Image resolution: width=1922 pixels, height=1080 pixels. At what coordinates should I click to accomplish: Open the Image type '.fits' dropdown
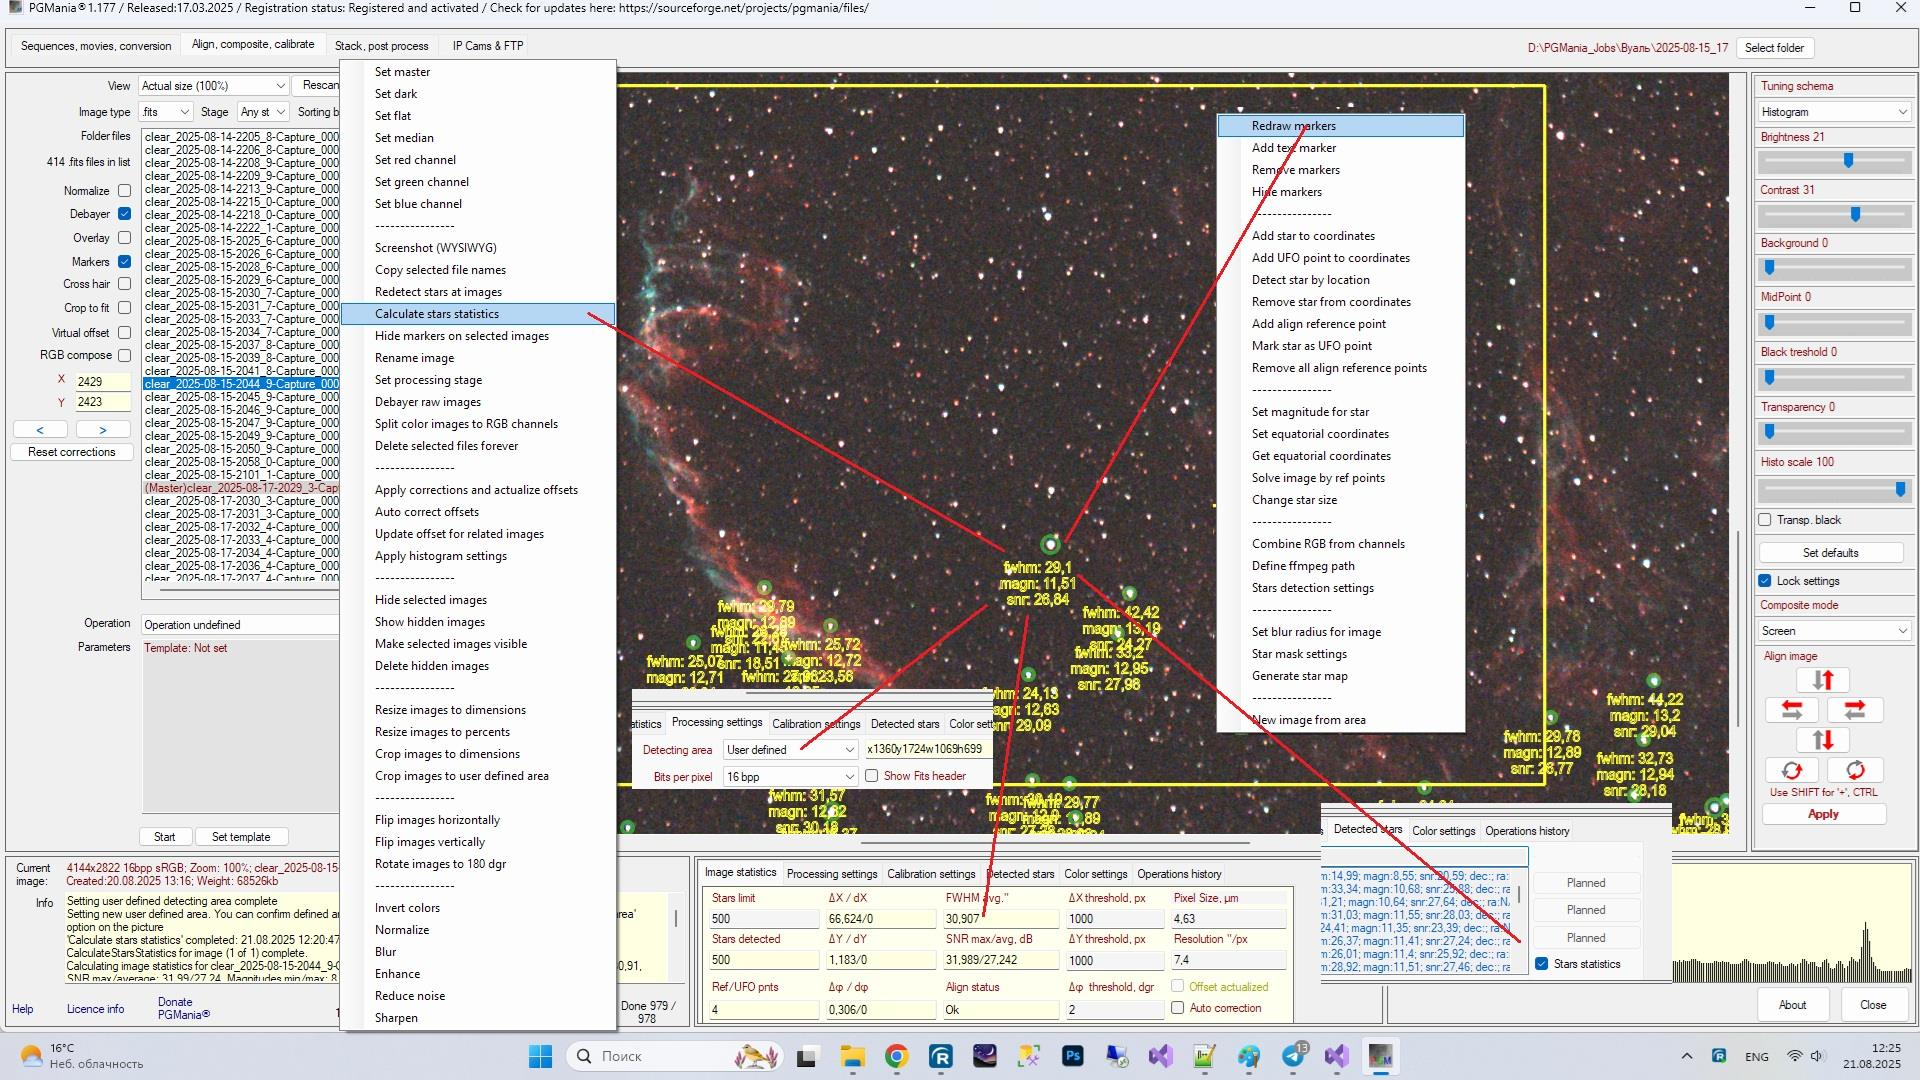pyautogui.click(x=165, y=112)
